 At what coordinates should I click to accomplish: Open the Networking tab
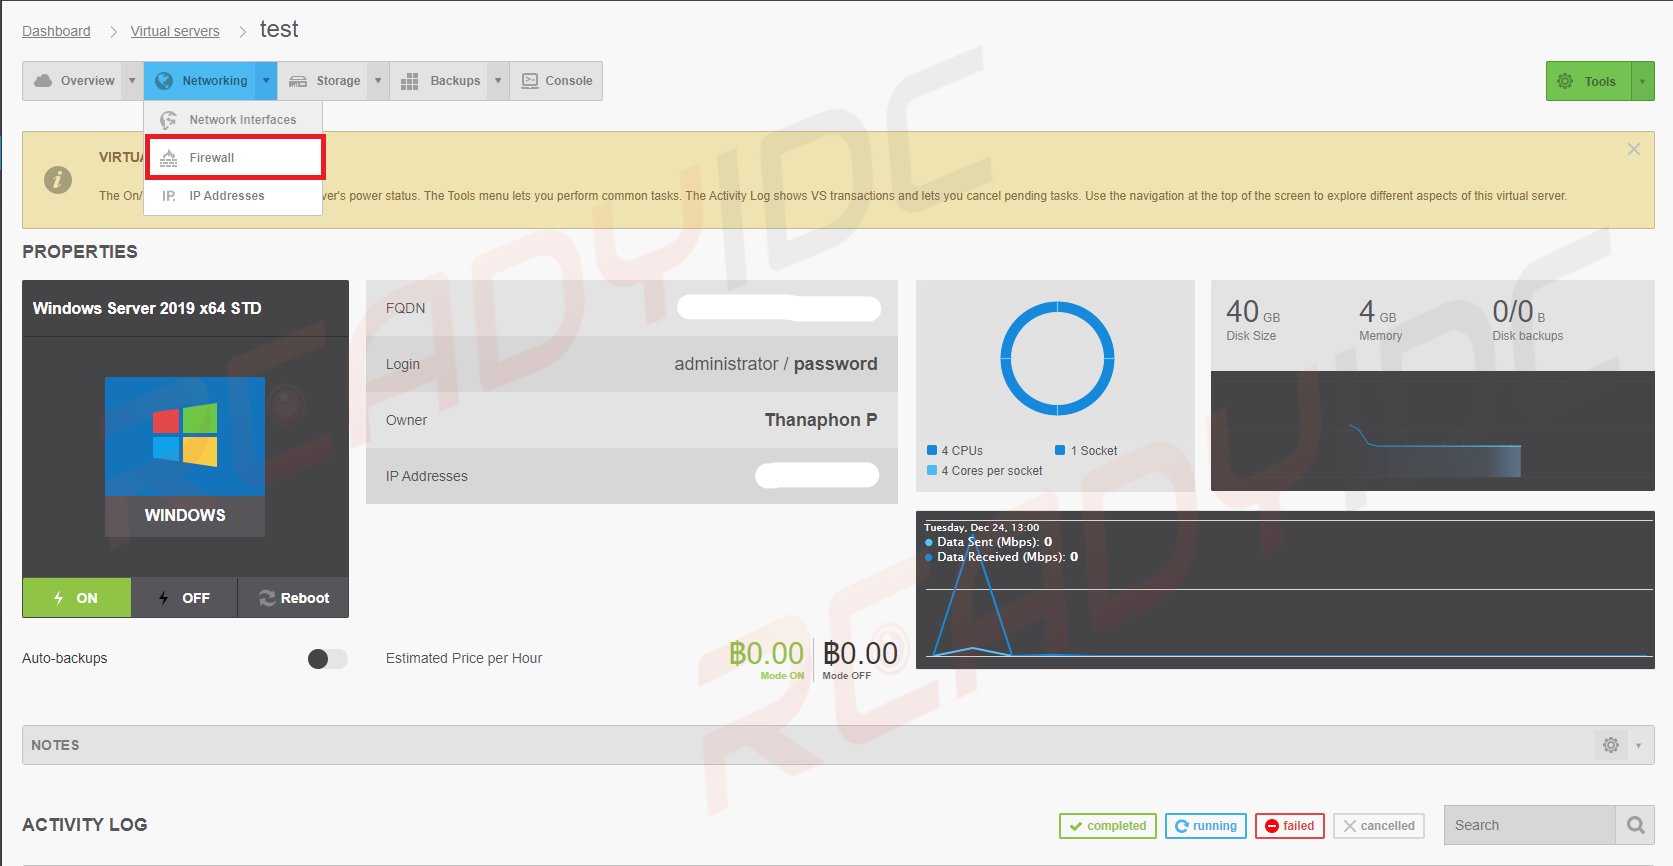(200, 81)
